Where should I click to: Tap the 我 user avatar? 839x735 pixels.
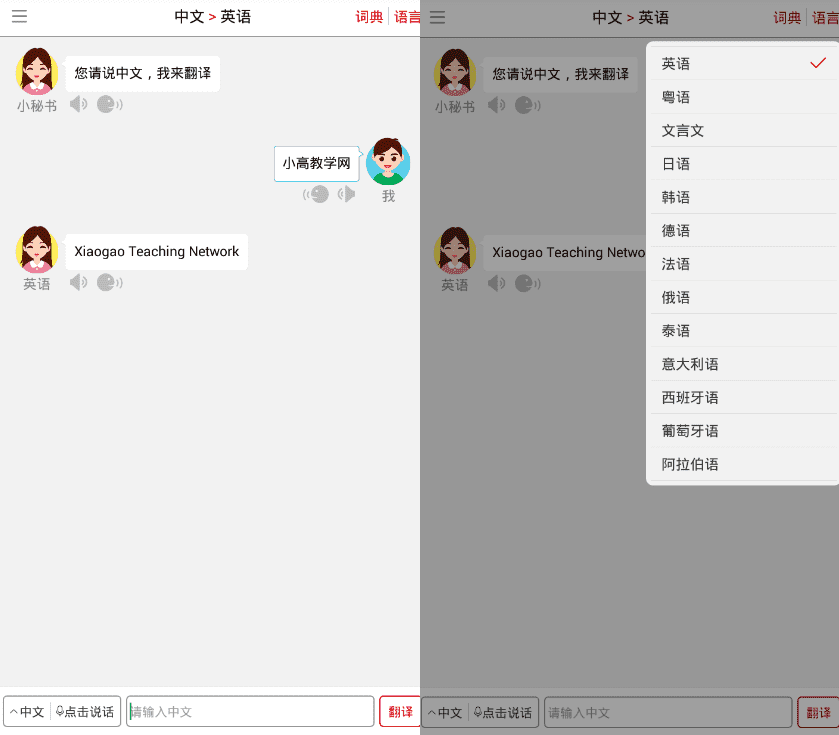388,162
